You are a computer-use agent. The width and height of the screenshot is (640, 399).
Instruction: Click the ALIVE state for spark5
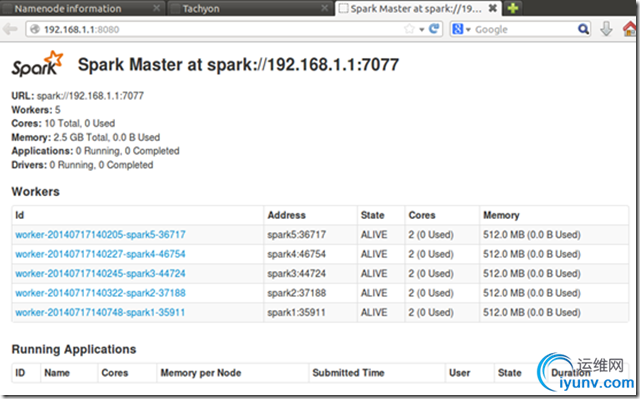tap(374, 235)
